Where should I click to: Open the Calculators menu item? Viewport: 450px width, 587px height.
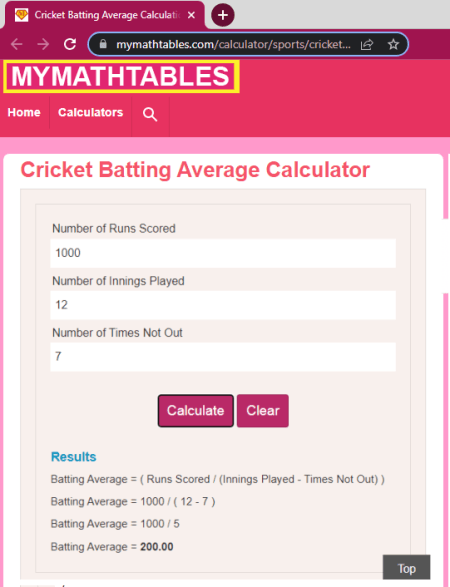91,112
